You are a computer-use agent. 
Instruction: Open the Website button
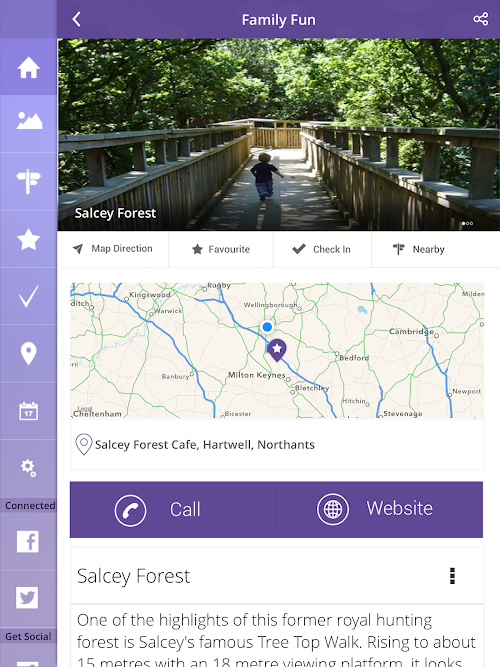tap(380, 510)
